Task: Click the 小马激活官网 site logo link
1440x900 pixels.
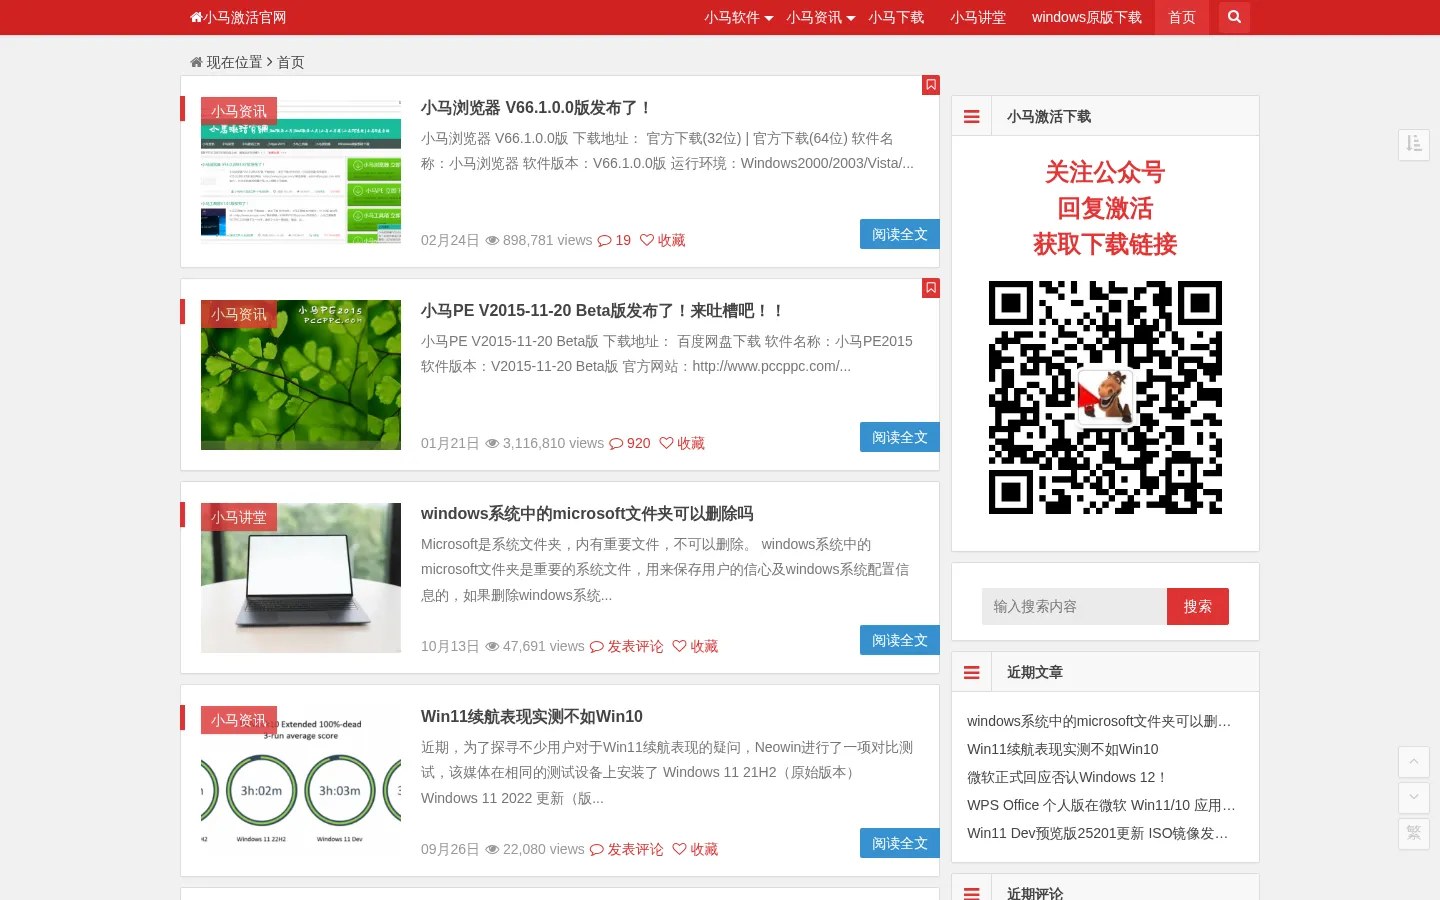Action: pyautogui.click(x=238, y=17)
